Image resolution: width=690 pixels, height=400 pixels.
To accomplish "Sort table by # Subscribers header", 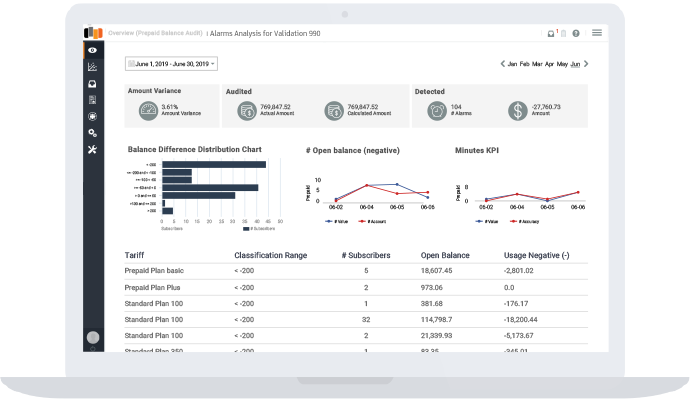I will coord(366,255).
